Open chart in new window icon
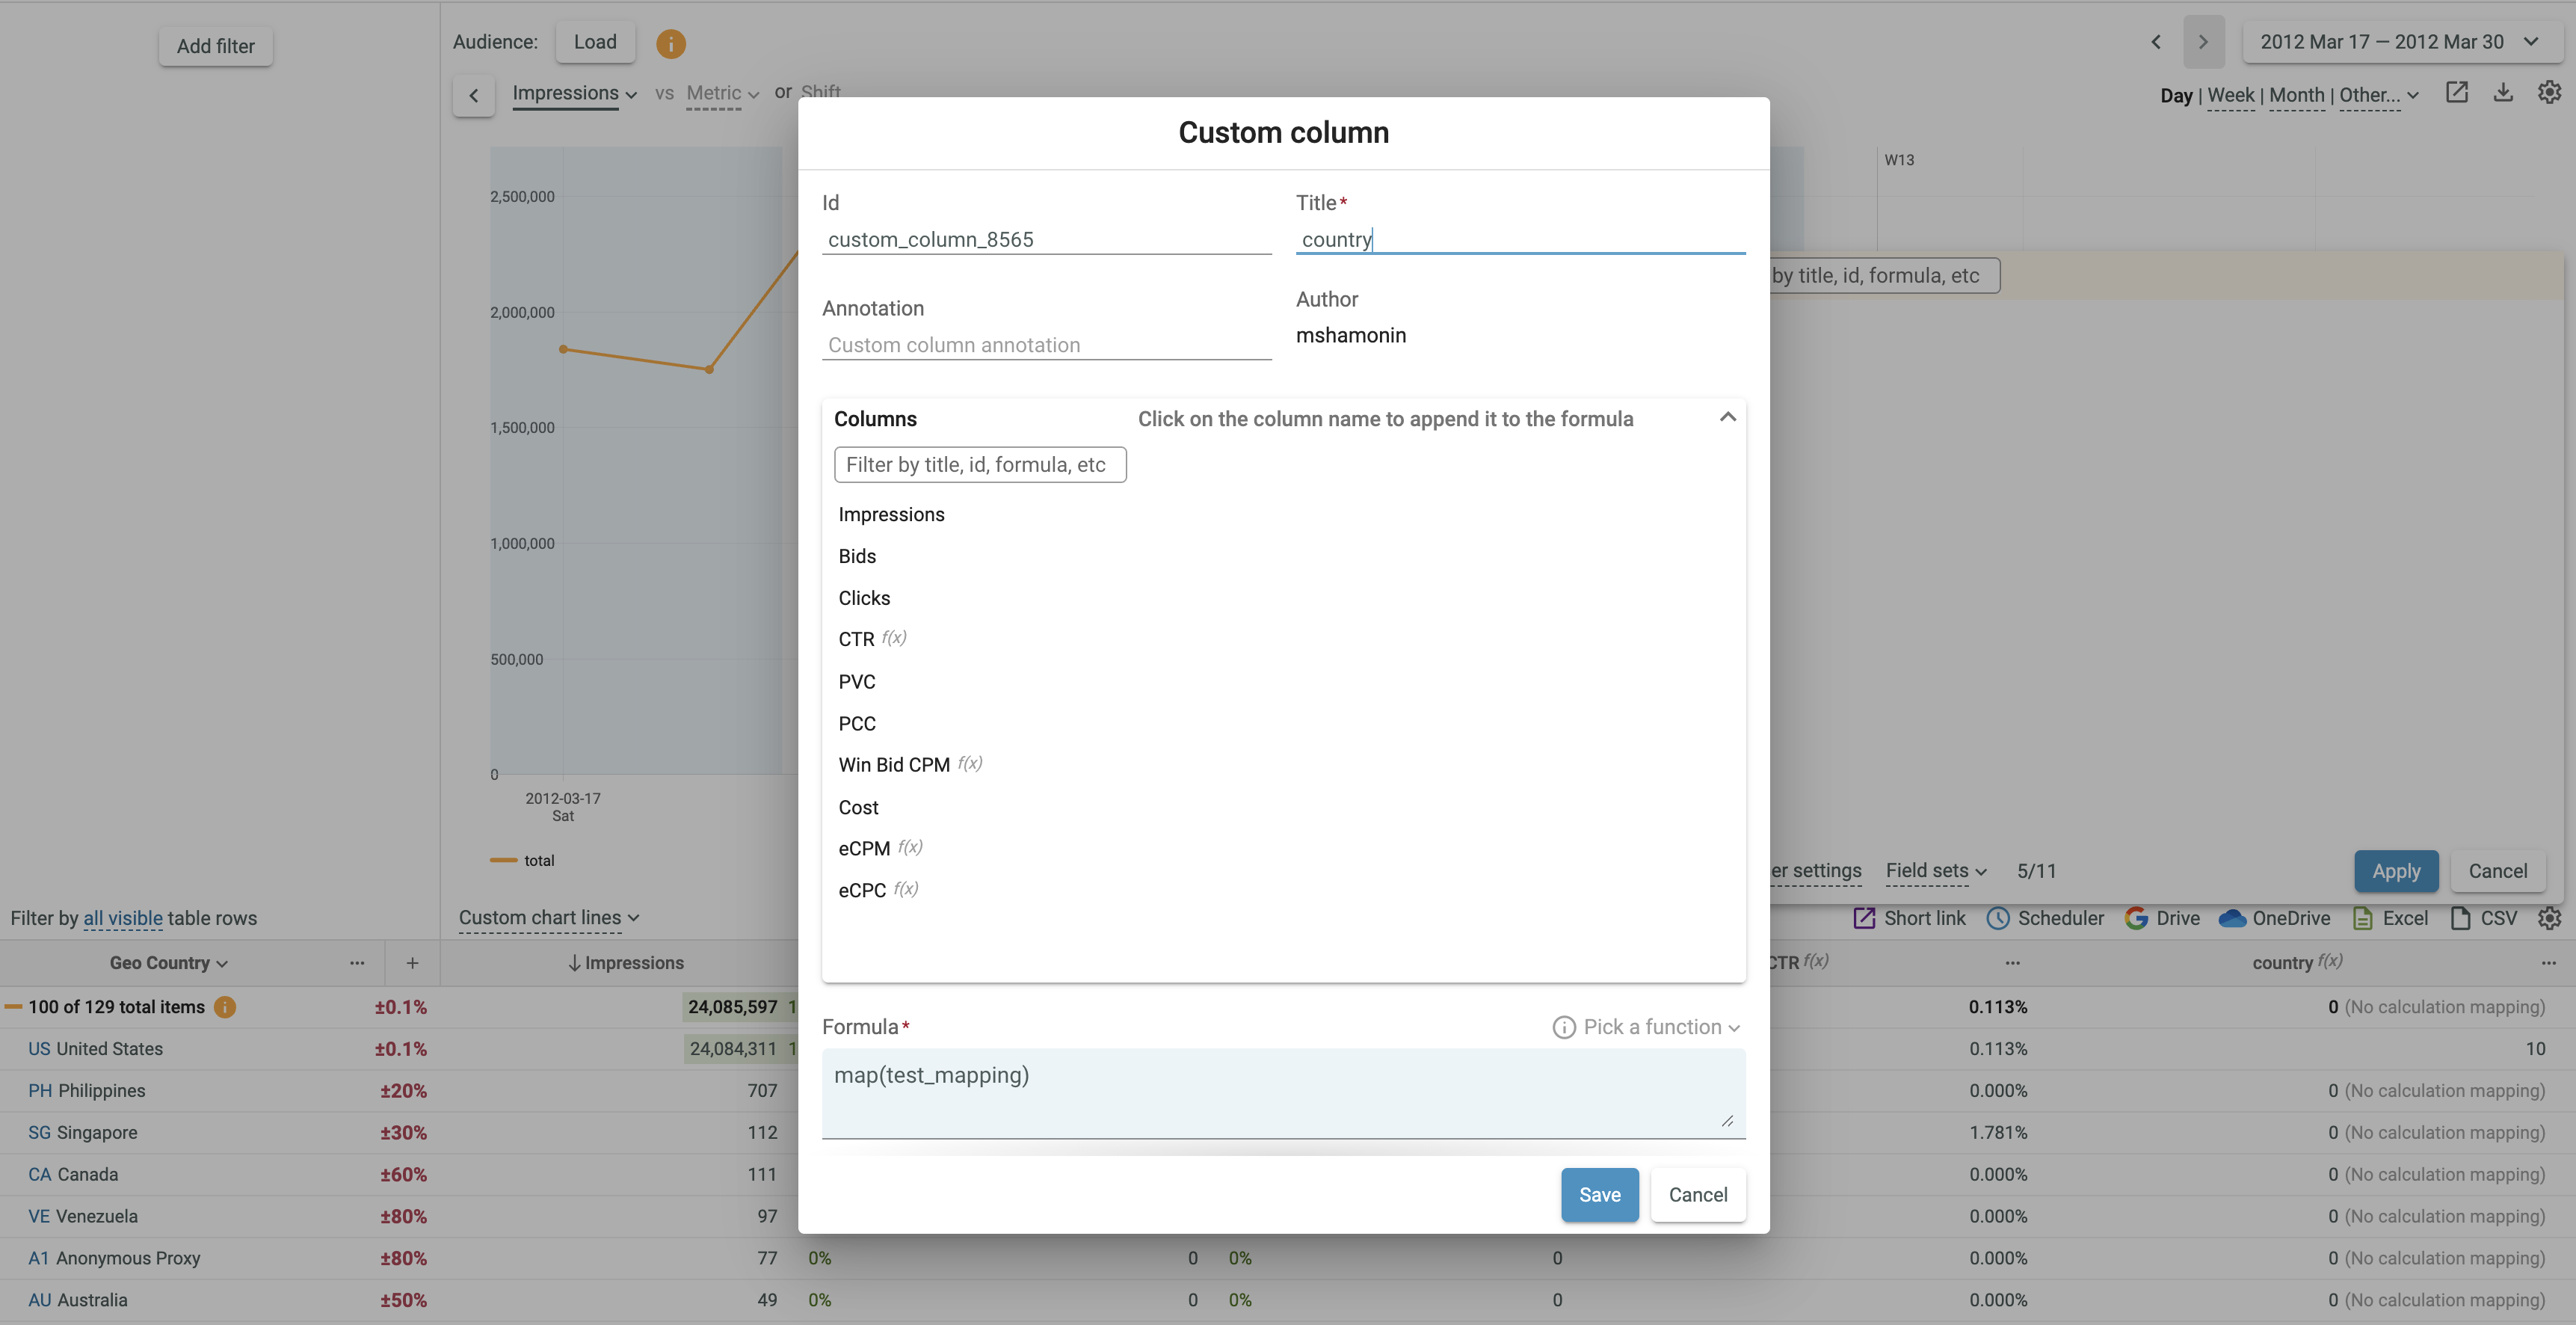The width and height of the screenshot is (2576, 1325). pyautogui.click(x=2456, y=93)
